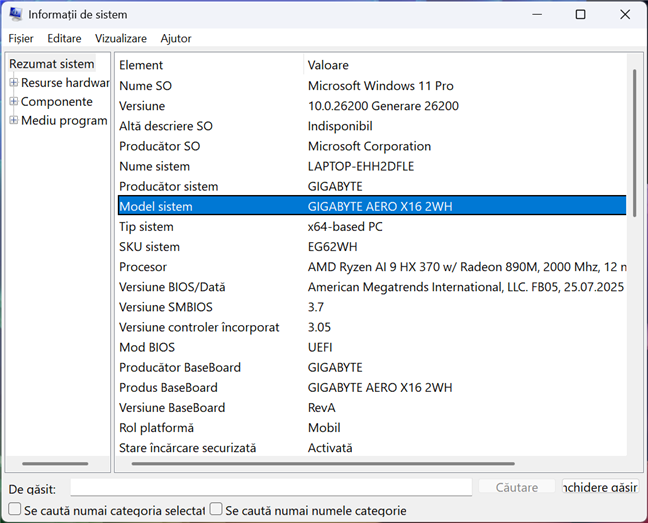Select the Rol platformă row

(372, 428)
